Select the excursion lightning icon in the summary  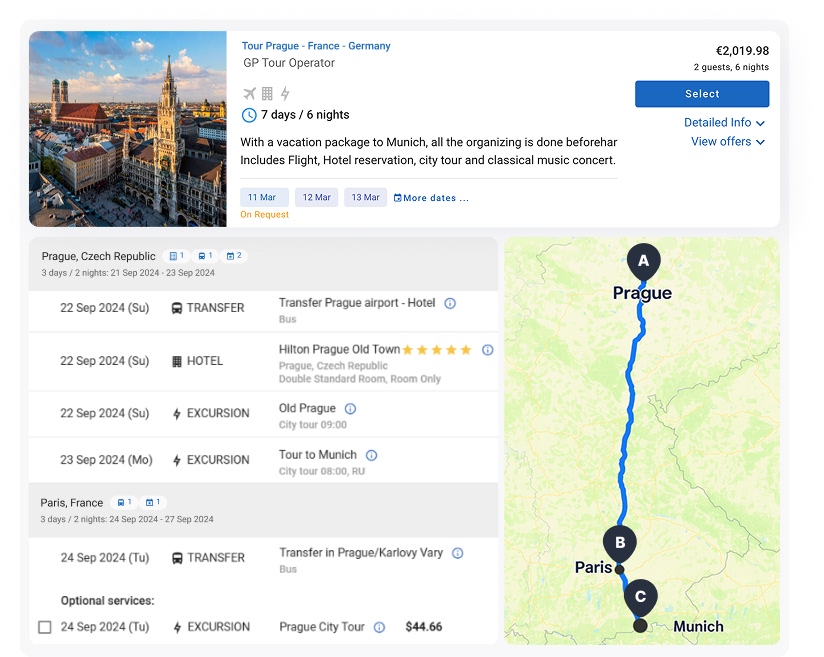tap(285, 94)
